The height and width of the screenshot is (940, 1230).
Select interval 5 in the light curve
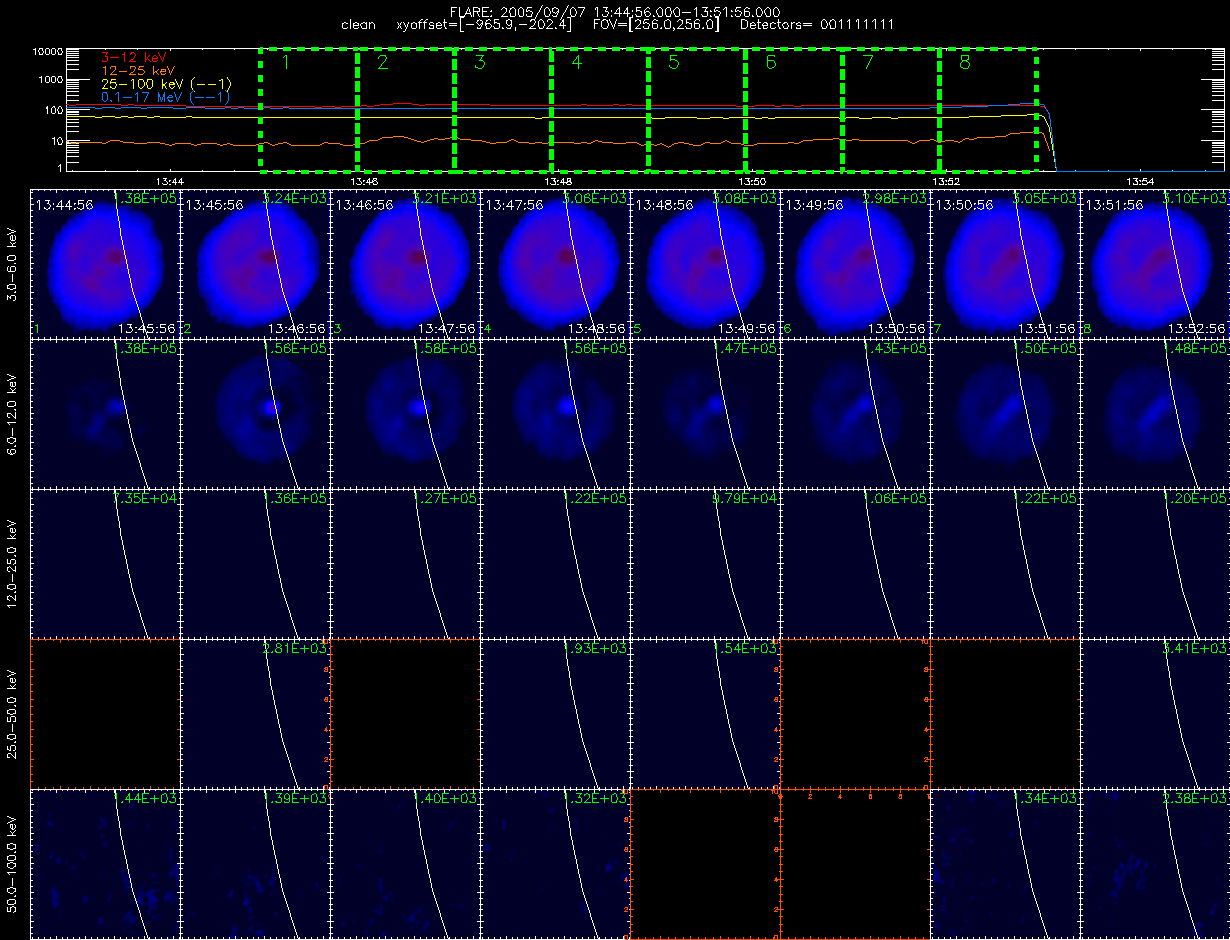tap(697, 108)
